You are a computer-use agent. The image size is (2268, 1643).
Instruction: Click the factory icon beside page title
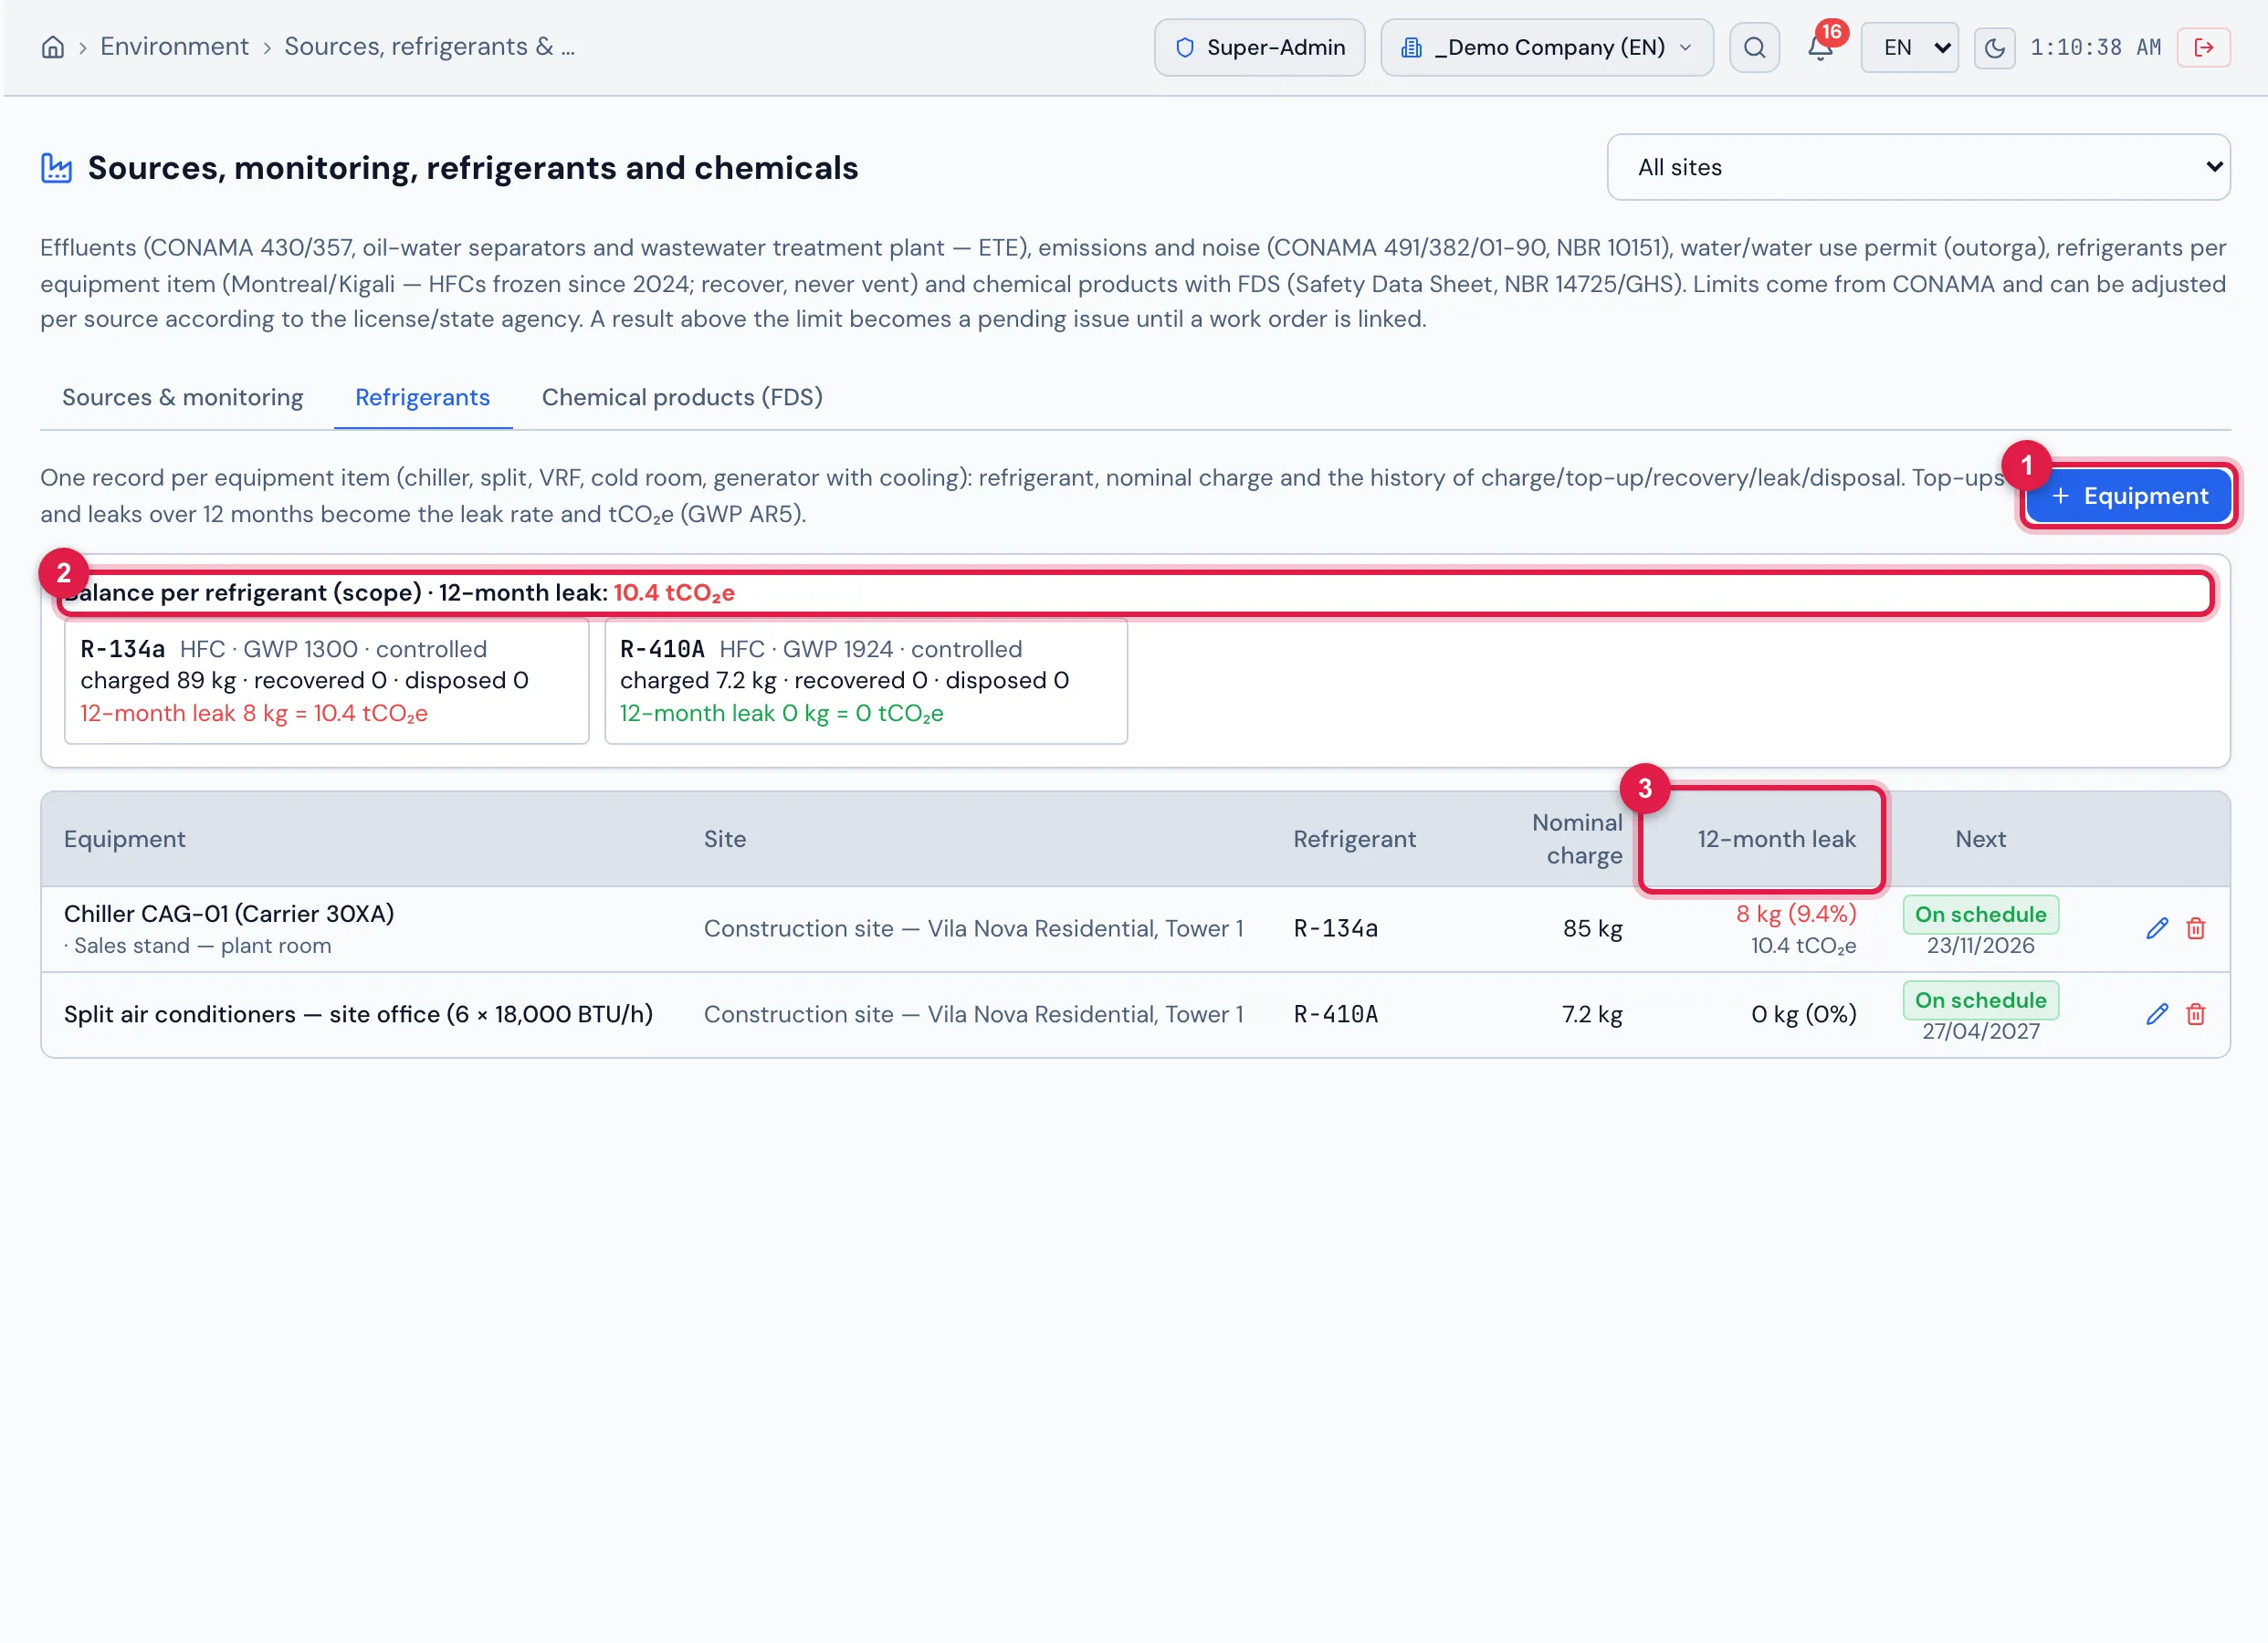[56, 168]
